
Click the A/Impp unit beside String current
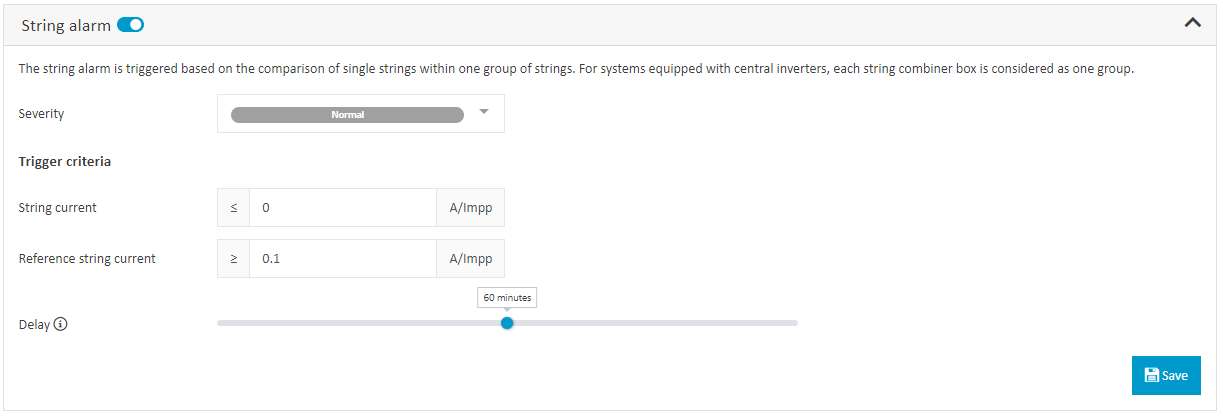tap(470, 208)
